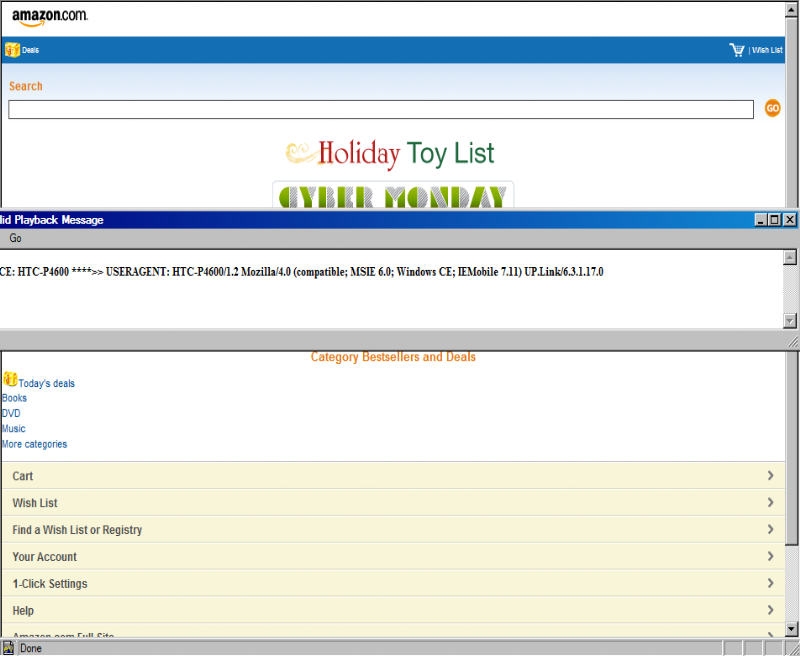Click the browser page scroll up arrow
The image size is (800, 656).
coord(791,10)
